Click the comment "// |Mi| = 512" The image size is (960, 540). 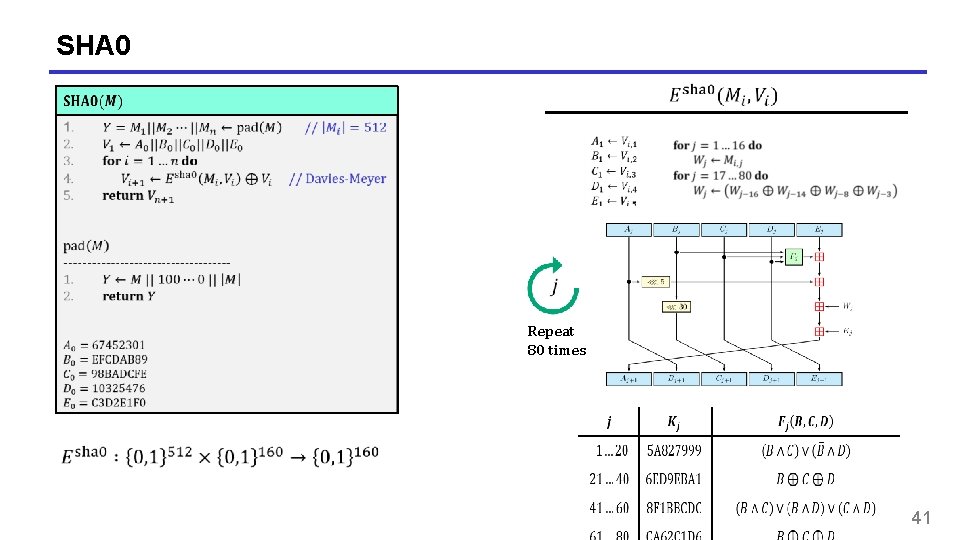pos(345,128)
